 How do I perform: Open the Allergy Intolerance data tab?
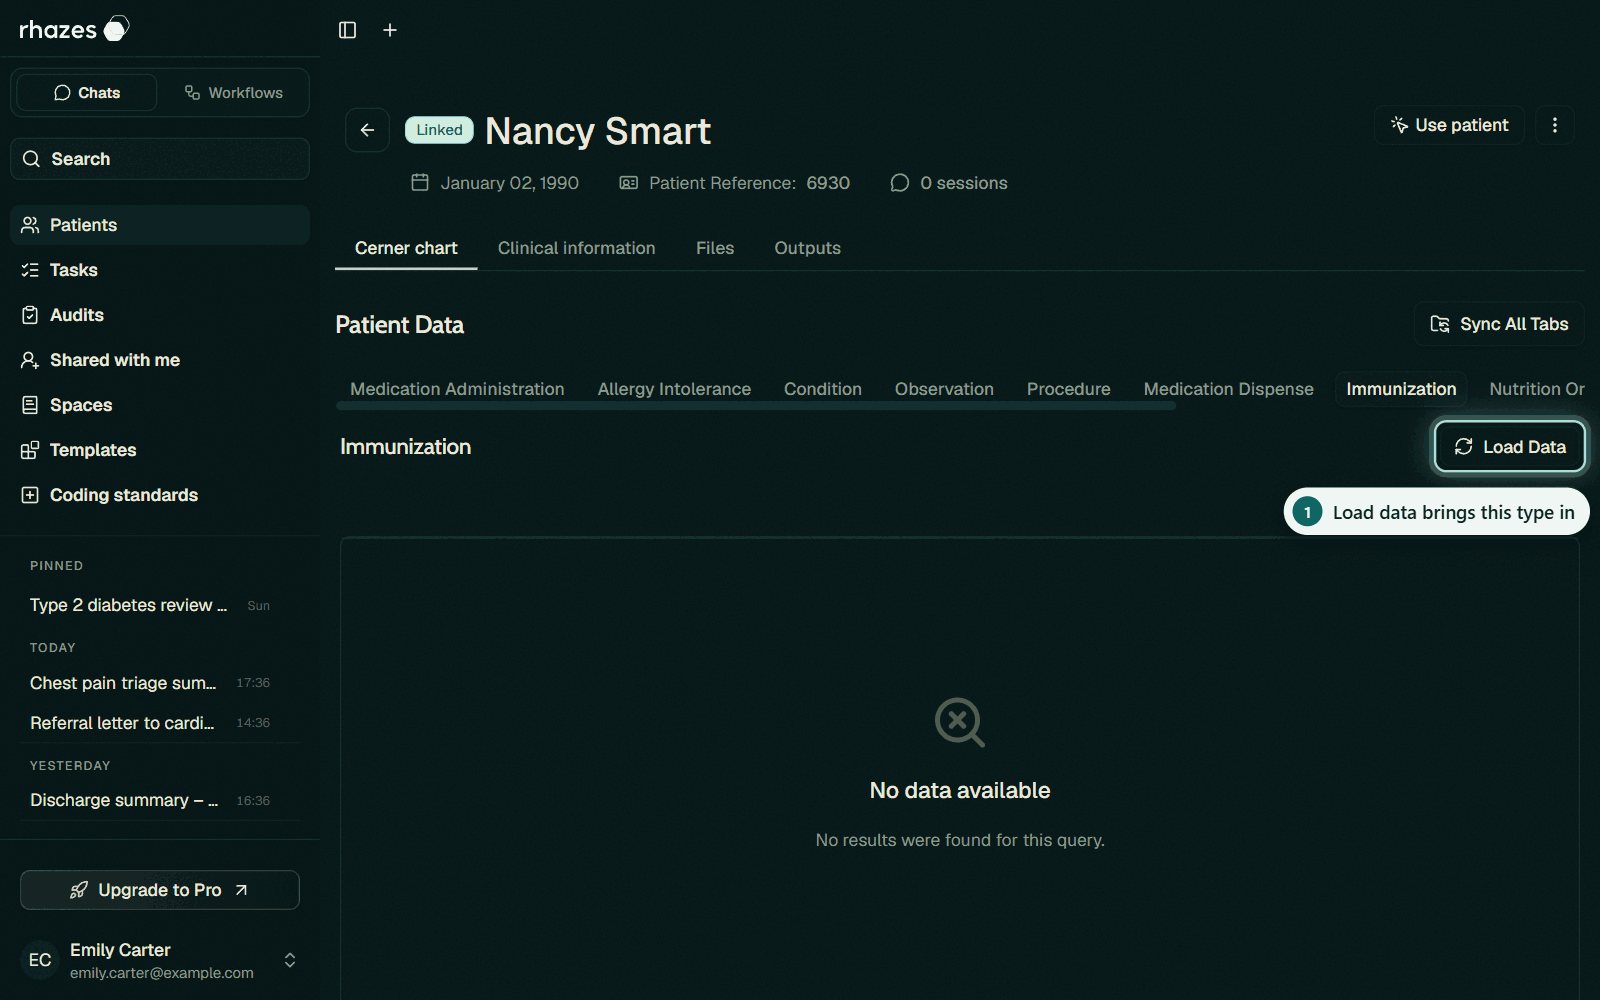coord(674,389)
